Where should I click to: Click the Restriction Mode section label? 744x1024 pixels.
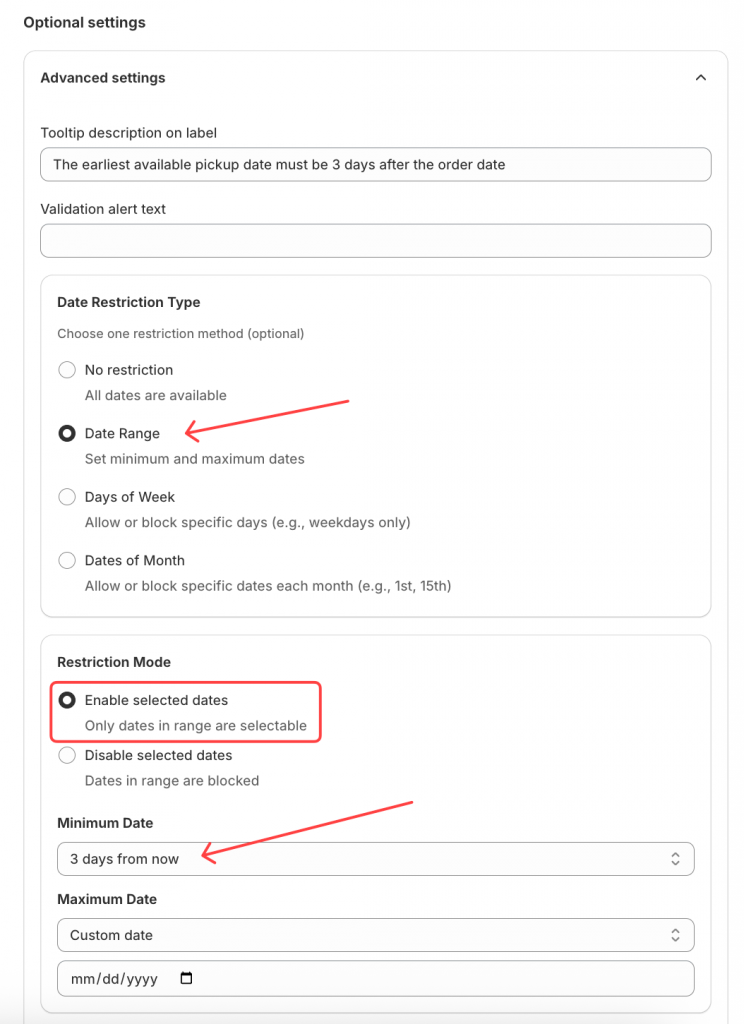tap(114, 662)
